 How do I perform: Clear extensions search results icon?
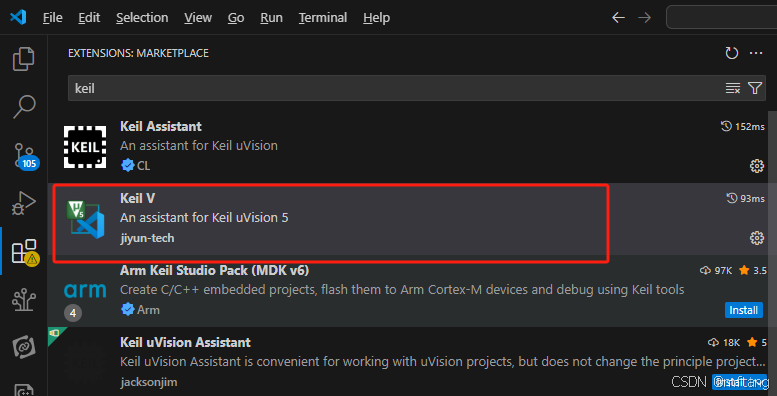732,88
